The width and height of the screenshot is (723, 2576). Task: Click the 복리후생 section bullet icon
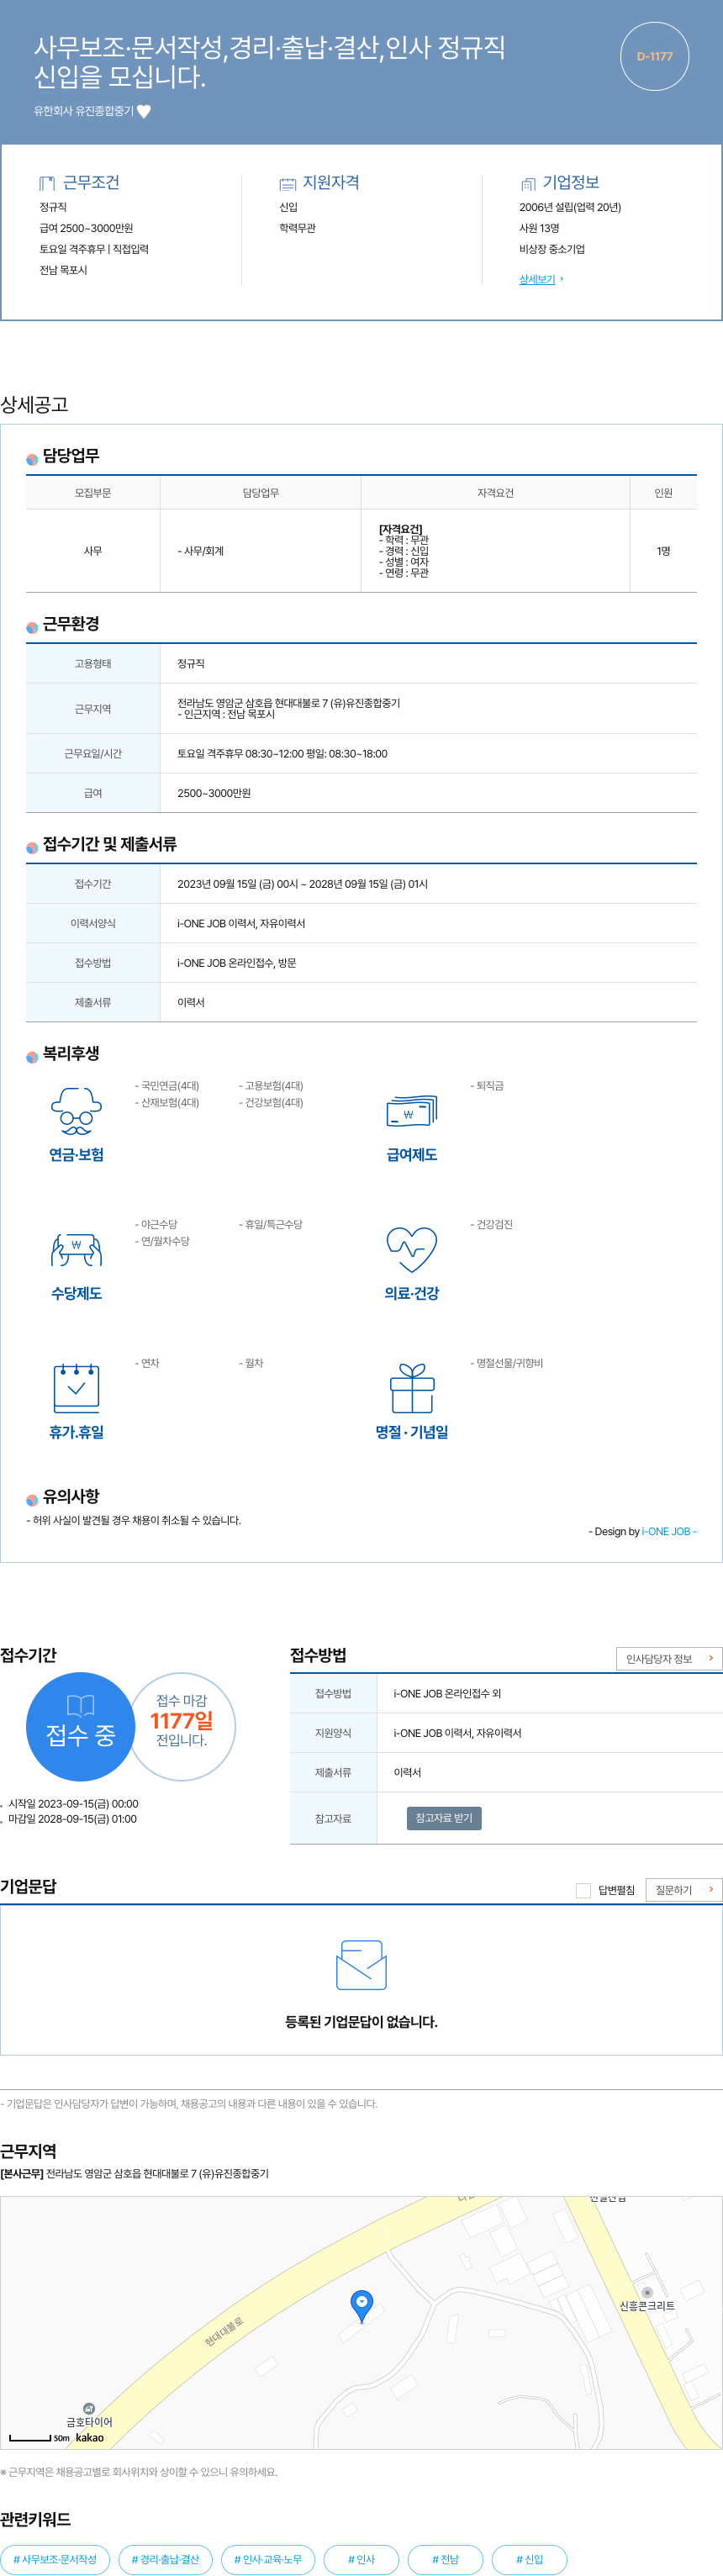tap(32, 1056)
